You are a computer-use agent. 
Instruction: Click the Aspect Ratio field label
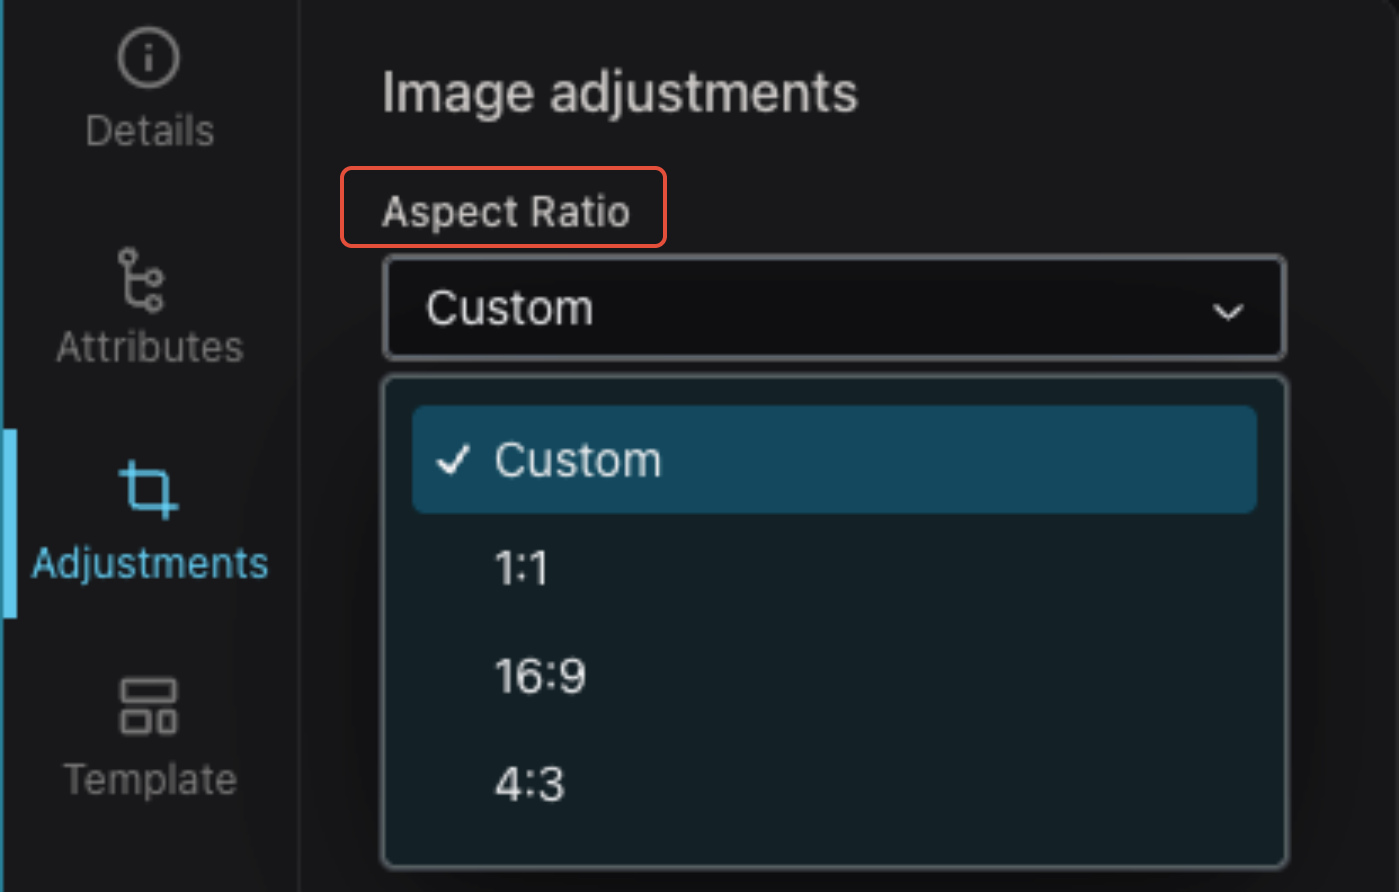click(506, 211)
